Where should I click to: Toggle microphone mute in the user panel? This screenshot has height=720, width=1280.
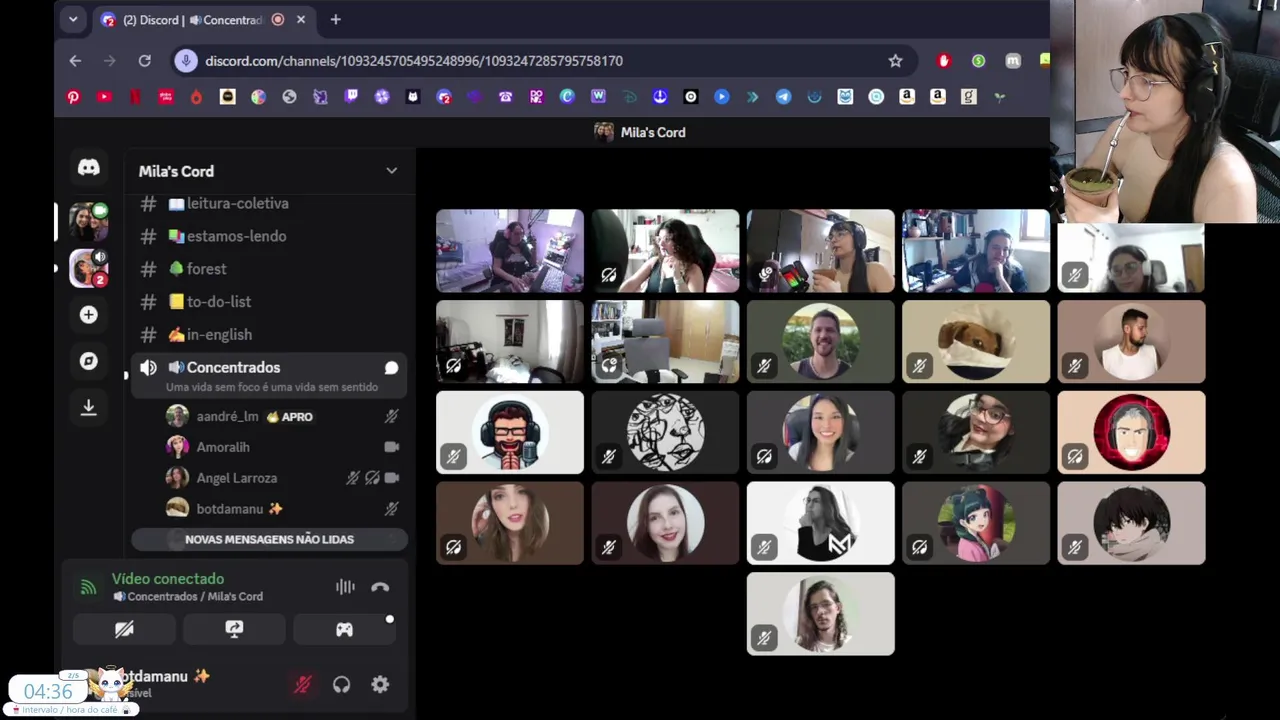pyautogui.click(x=302, y=685)
